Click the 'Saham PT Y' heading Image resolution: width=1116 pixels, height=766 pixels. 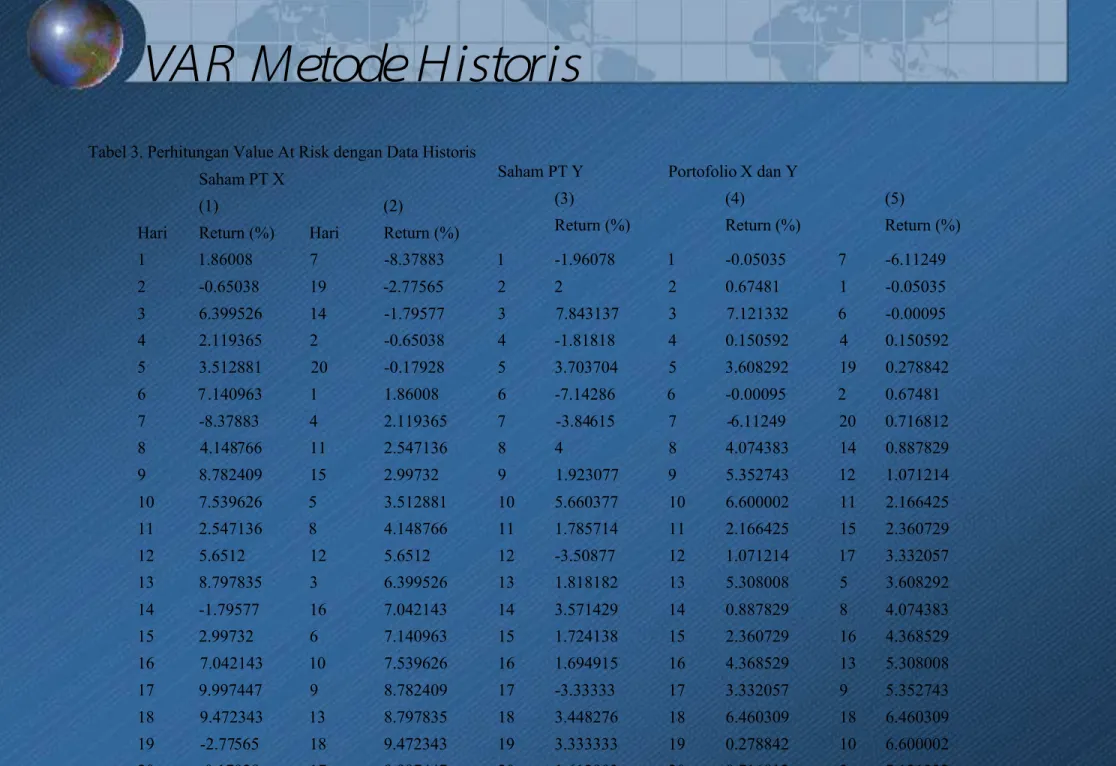pyautogui.click(x=540, y=171)
